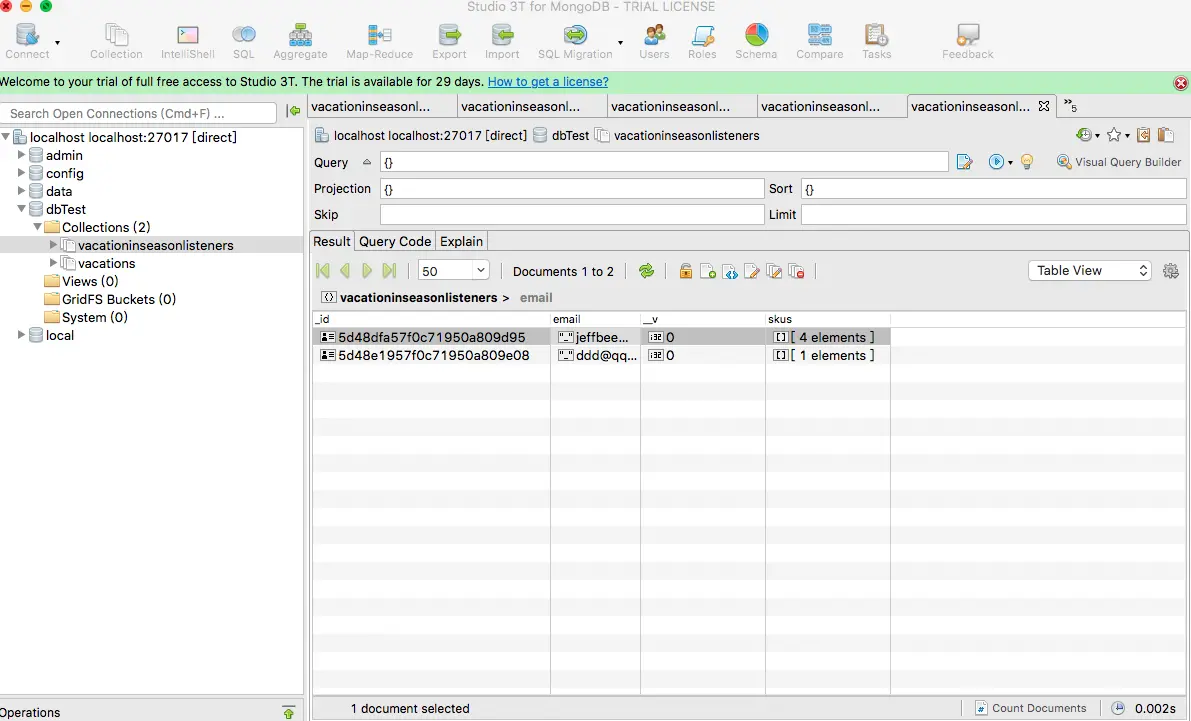View the selected document as JSON

pos(730,271)
